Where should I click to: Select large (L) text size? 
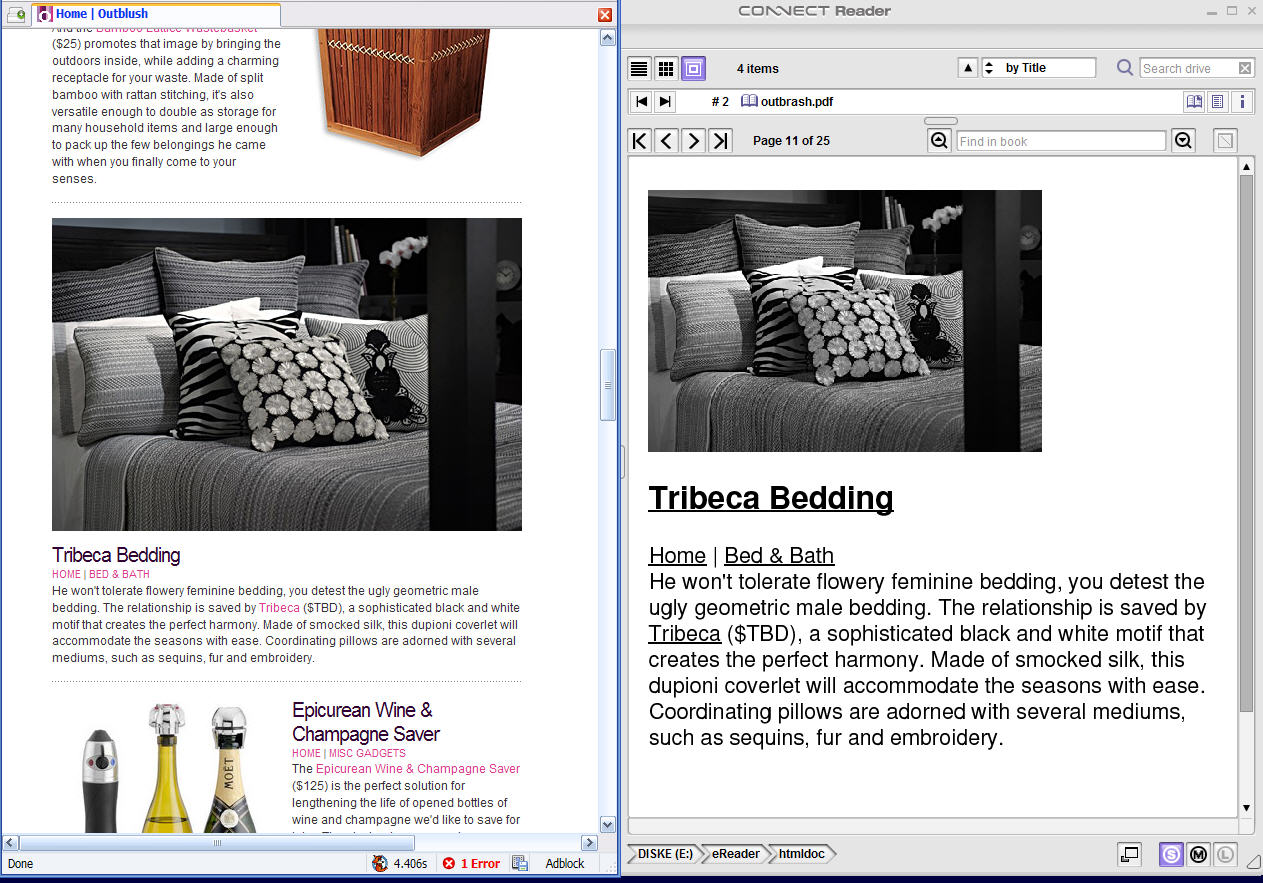click(x=1225, y=854)
